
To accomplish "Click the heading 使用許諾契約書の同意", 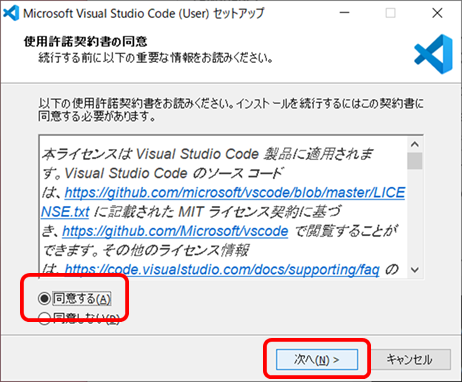I will (86, 42).
